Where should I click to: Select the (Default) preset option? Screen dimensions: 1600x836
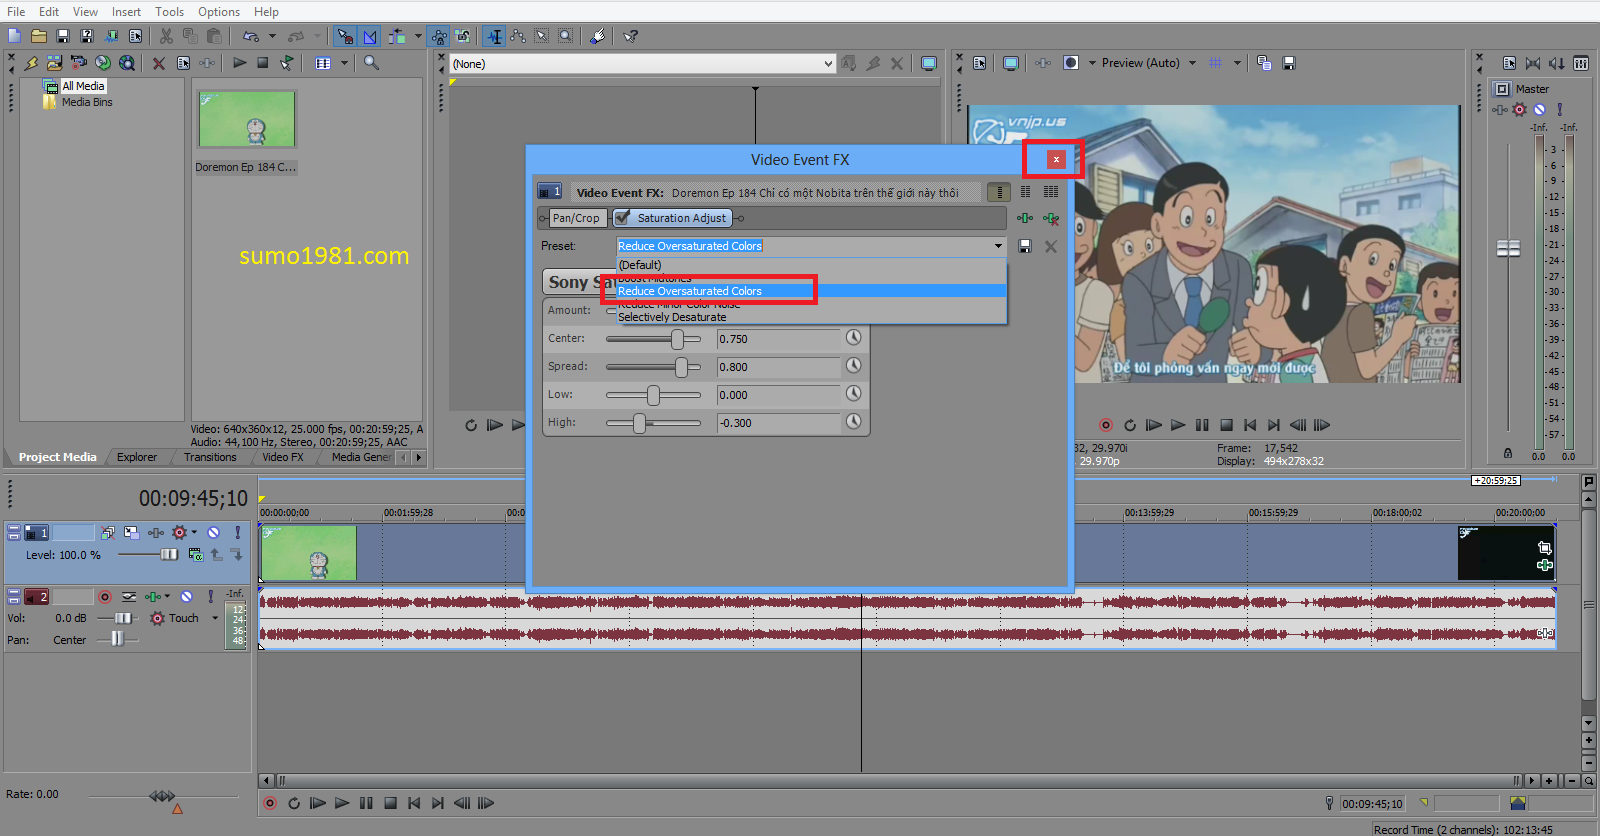[811, 265]
